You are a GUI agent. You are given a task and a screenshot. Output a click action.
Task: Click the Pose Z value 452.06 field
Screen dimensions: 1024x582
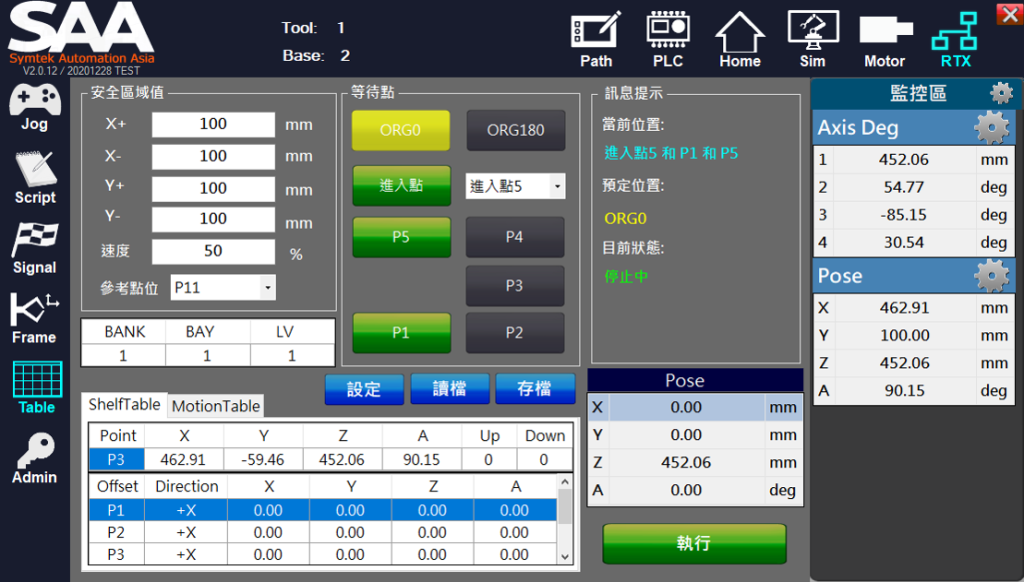click(686, 462)
